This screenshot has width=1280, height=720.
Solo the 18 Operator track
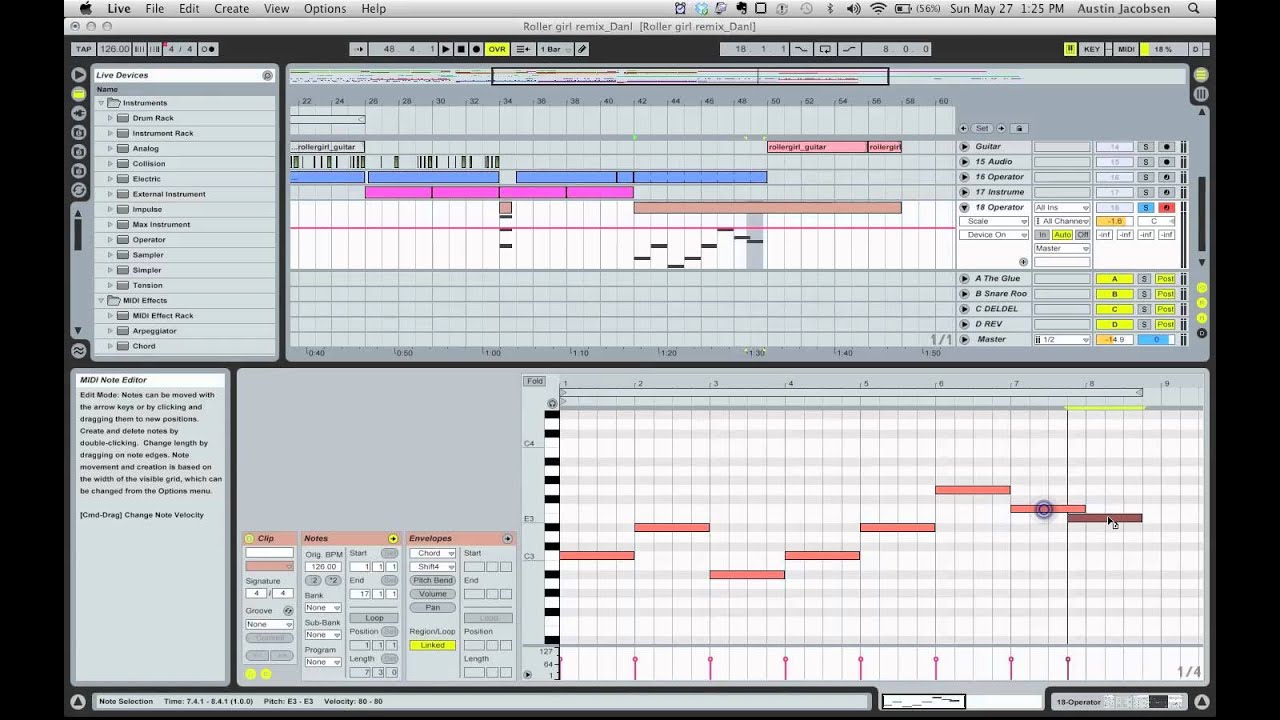click(1146, 207)
